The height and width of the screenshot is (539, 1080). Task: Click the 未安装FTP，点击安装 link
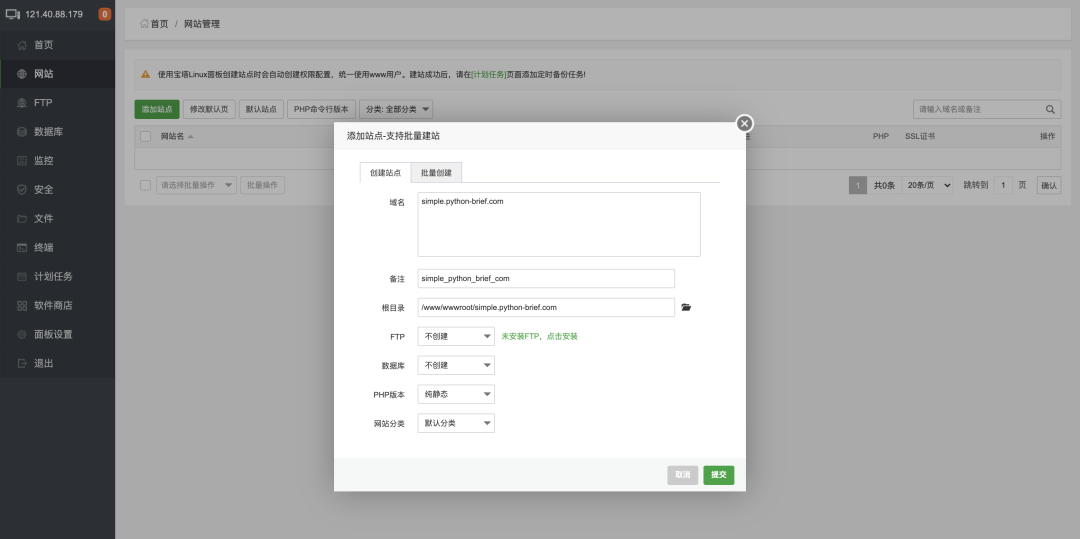click(x=539, y=337)
